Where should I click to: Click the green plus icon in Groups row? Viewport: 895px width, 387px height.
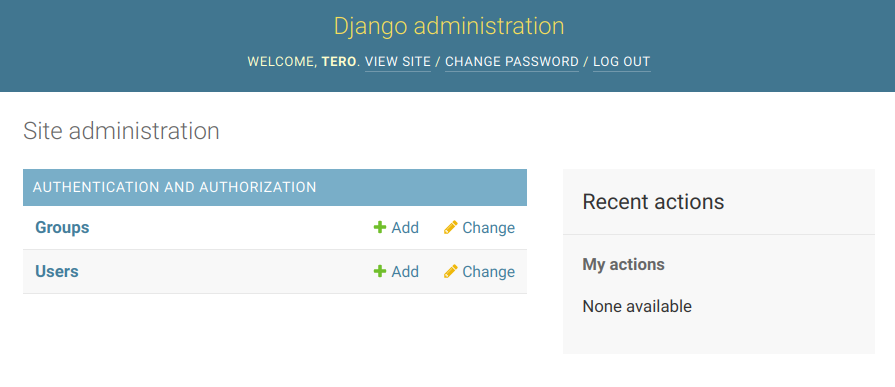pyautogui.click(x=380, y=228)
